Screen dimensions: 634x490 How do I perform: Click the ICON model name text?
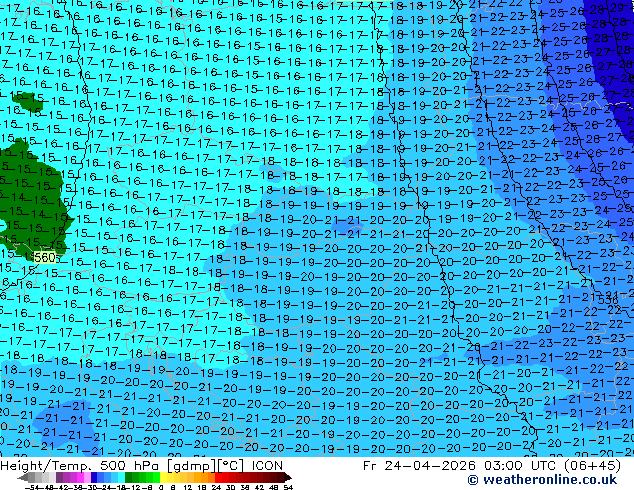(267, 466)
